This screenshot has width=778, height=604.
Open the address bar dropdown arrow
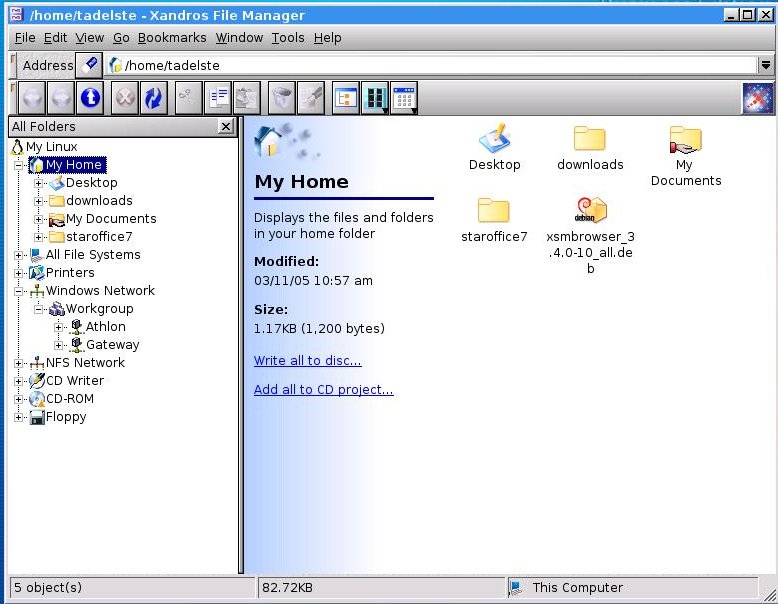point(766,65)
